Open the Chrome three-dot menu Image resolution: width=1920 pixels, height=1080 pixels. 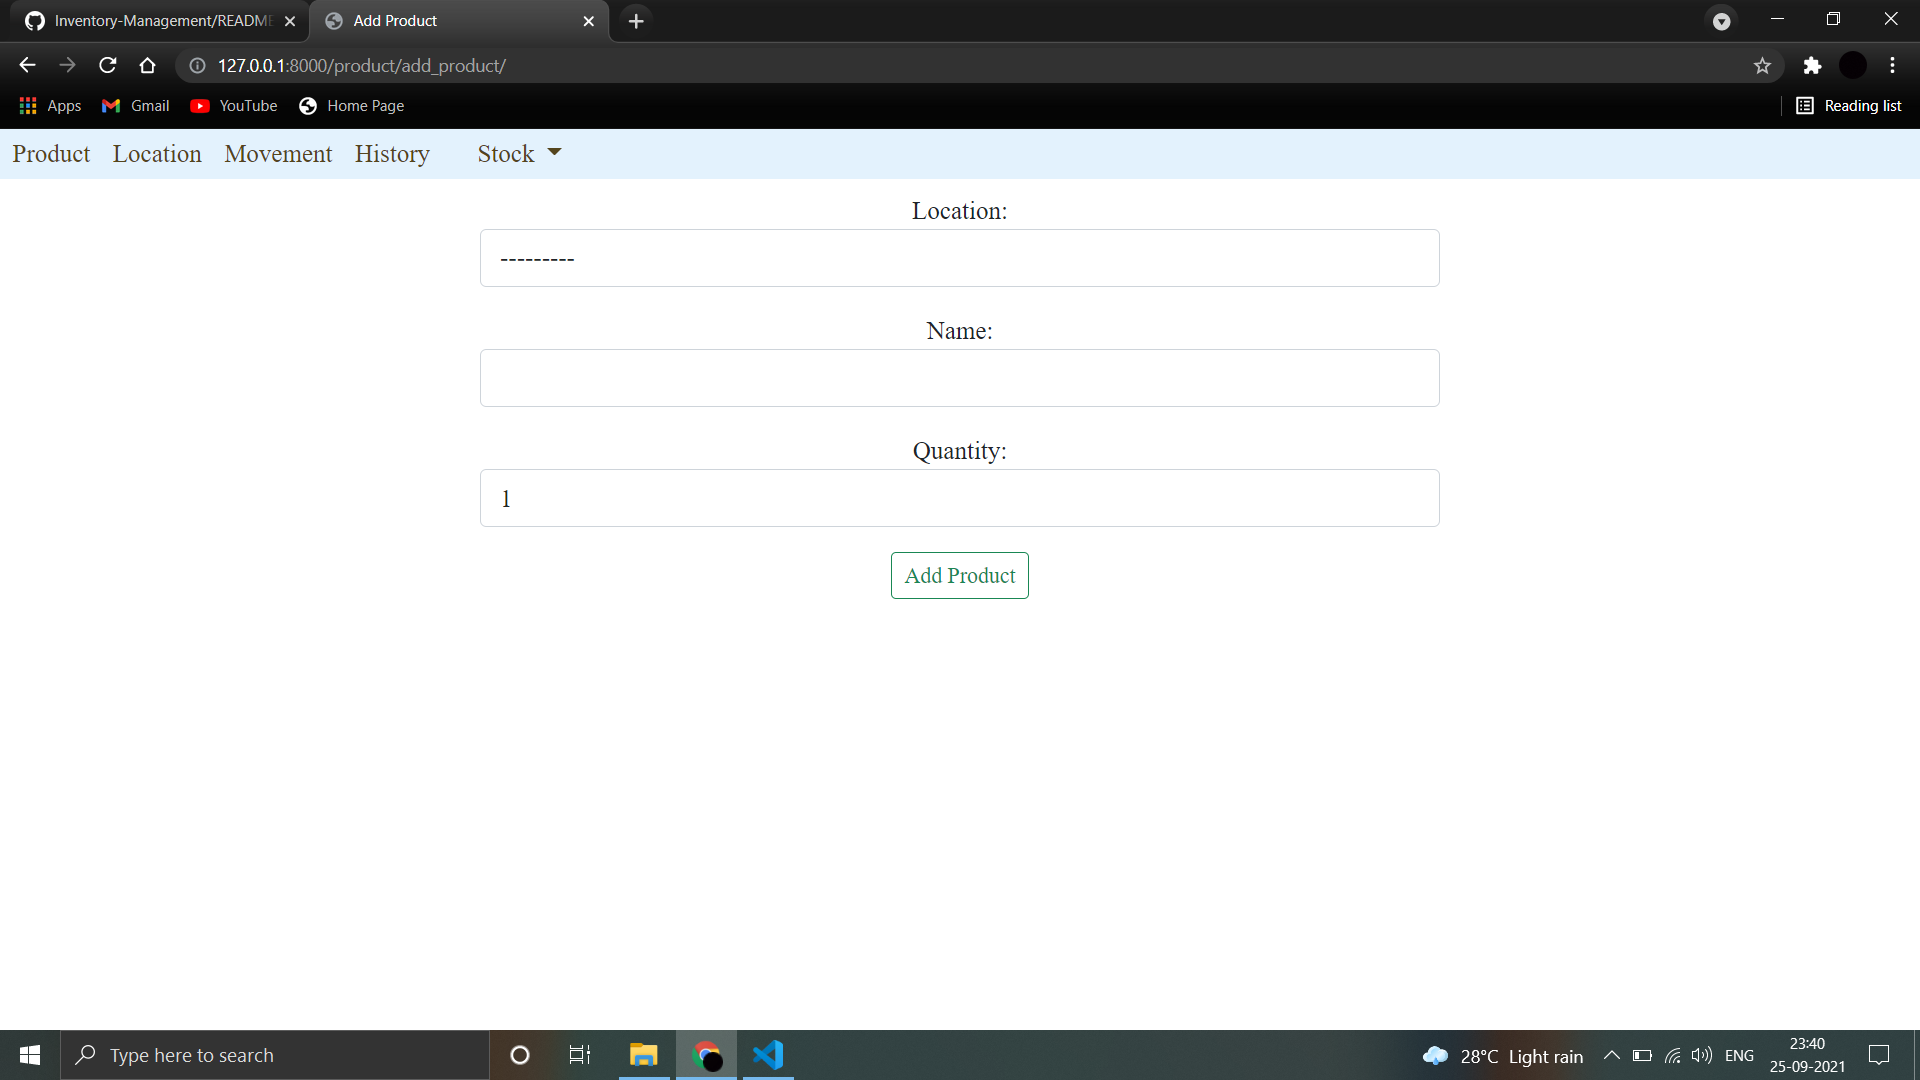(x=1892, y=65)
